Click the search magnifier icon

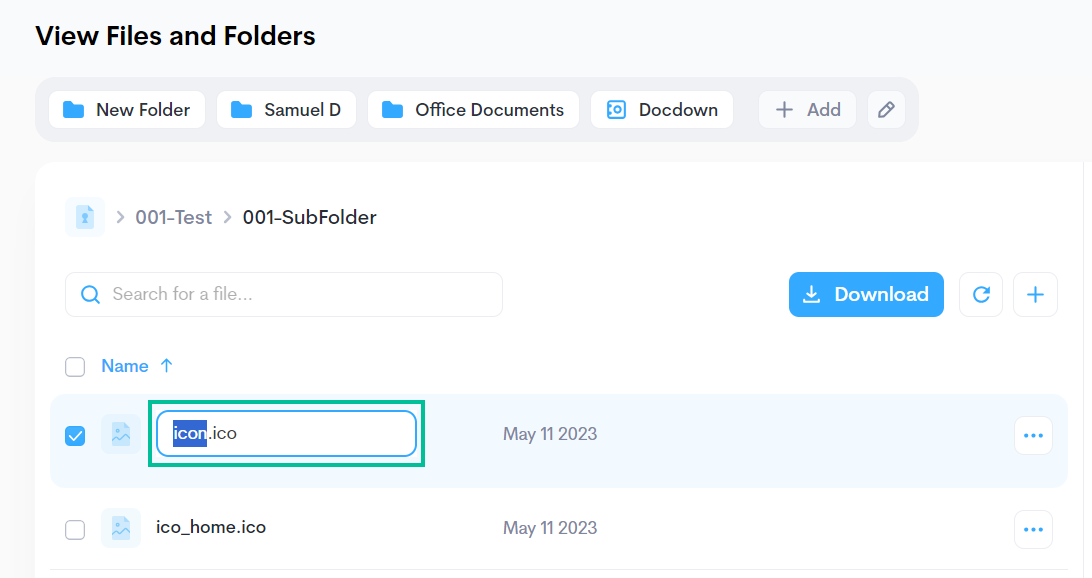click(91, 295)
